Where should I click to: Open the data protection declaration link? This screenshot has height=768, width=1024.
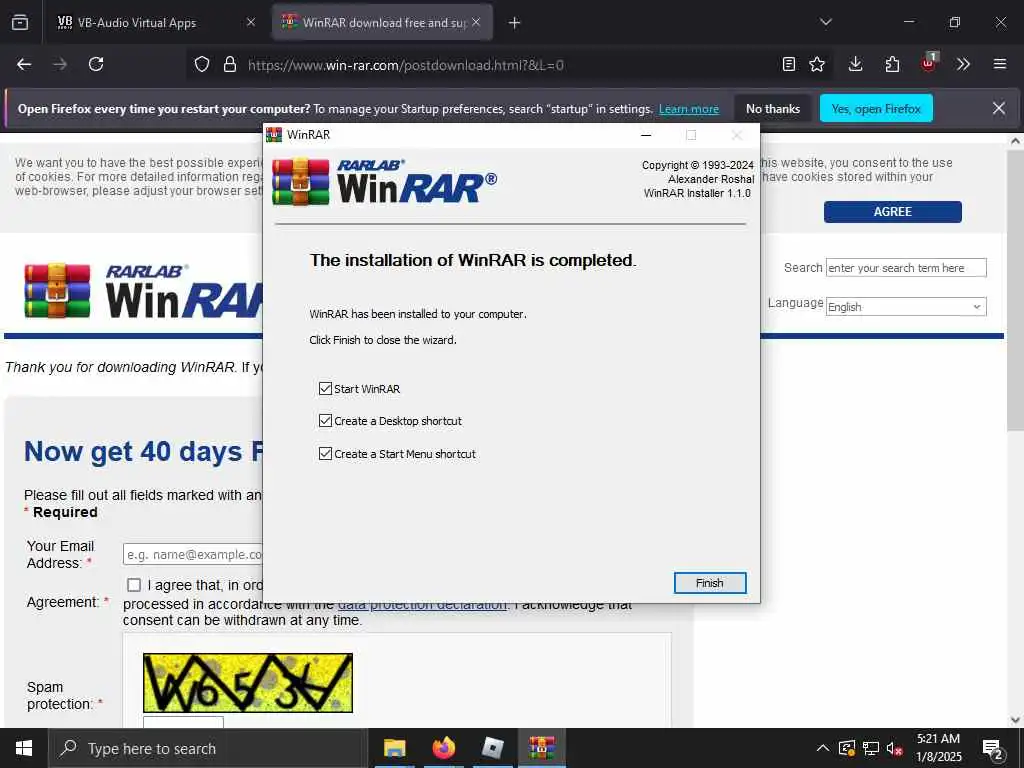tap(422, 605)
